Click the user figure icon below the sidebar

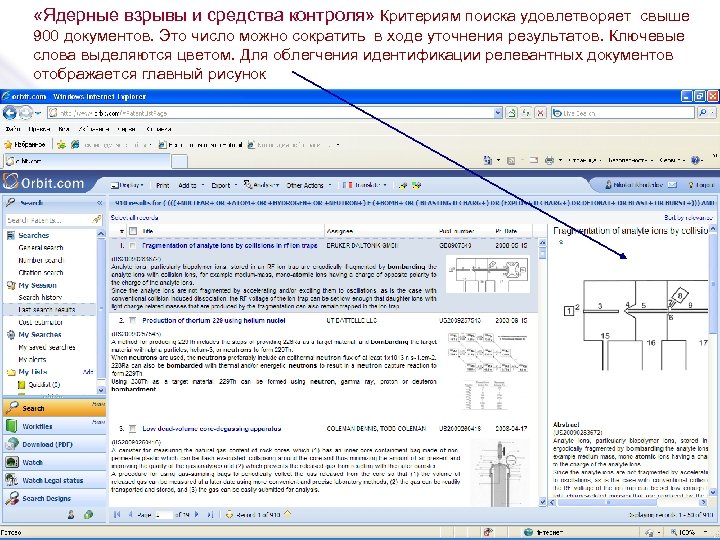tap(71, 515)
